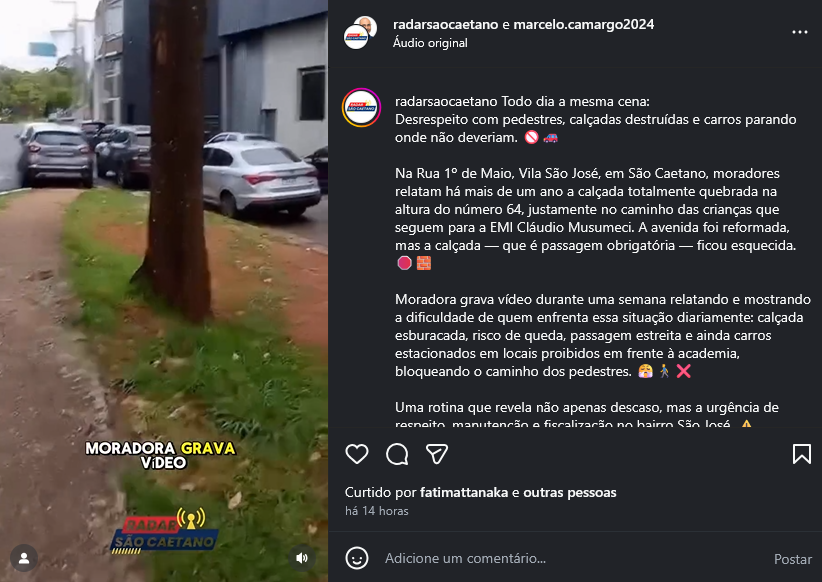Like the post with the heart icon
The width and height of the screenshot is (822, 582).
357,454
